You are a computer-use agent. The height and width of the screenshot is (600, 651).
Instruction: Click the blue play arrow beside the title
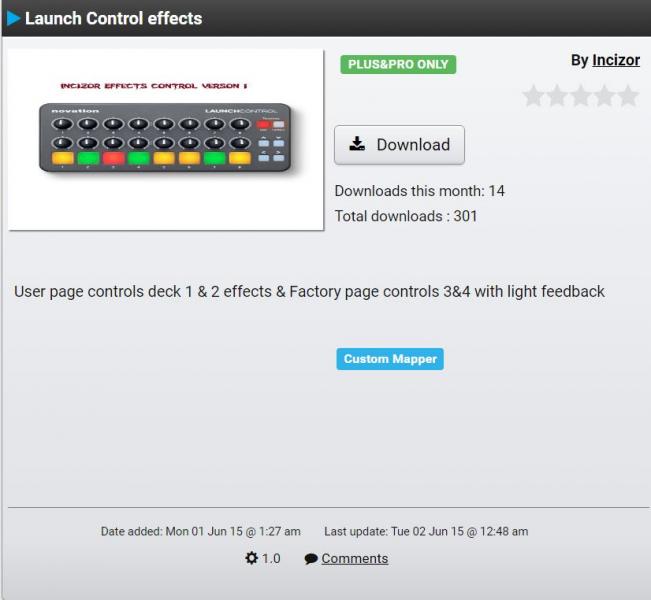coord(14,18)
